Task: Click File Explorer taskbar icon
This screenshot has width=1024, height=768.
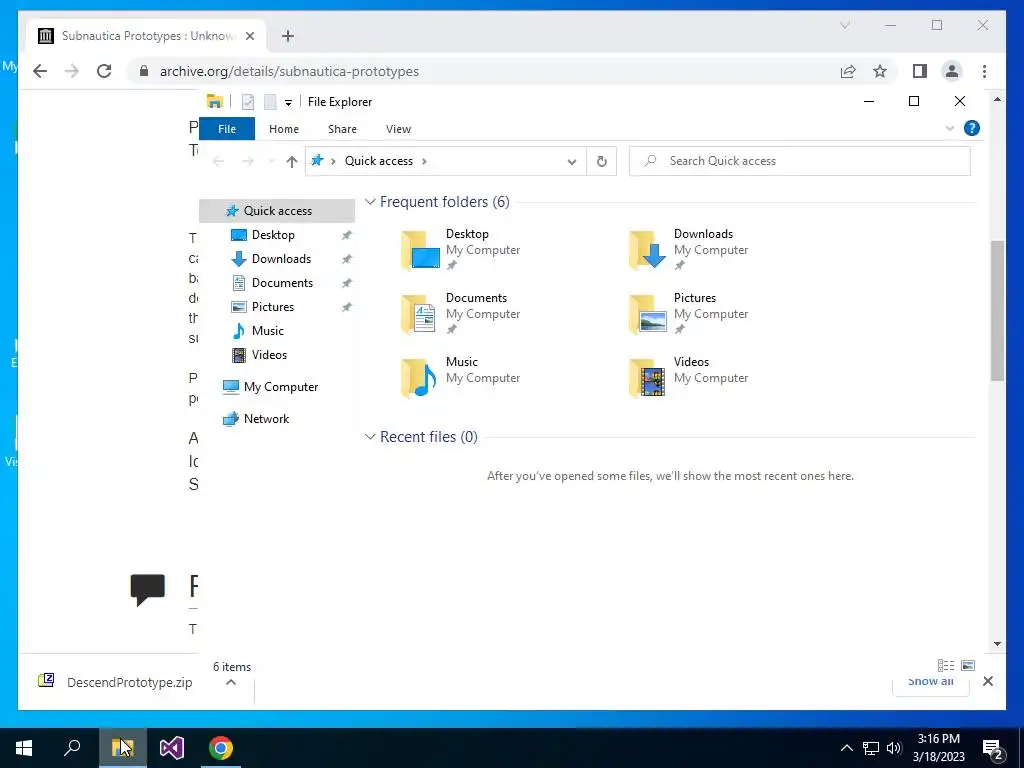Action: coord(122,748)
